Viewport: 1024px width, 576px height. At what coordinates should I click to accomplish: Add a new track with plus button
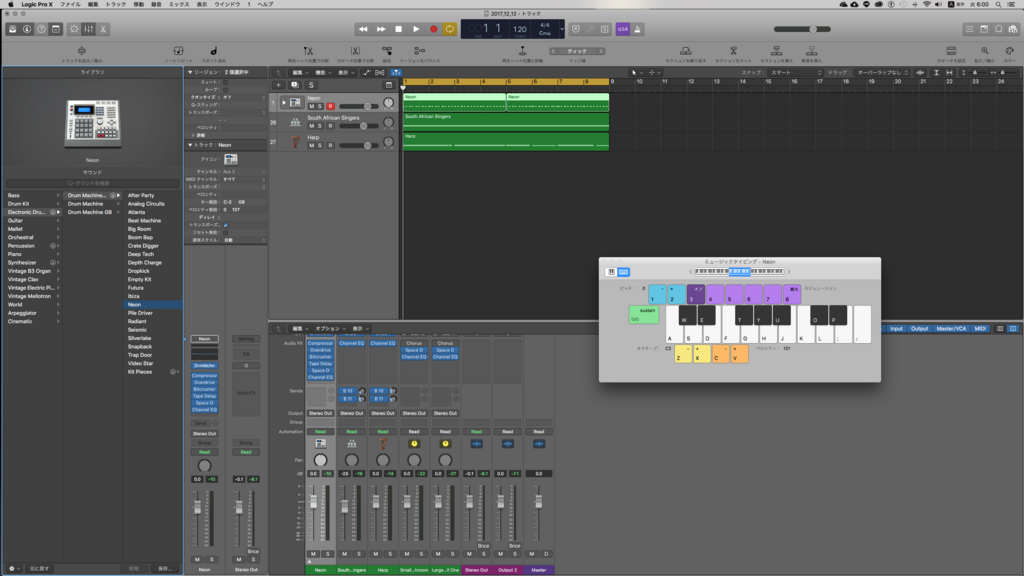point(278,85)
